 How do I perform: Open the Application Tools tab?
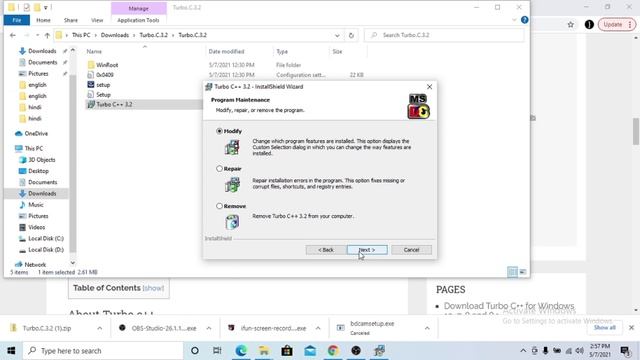tap(138, 20)
